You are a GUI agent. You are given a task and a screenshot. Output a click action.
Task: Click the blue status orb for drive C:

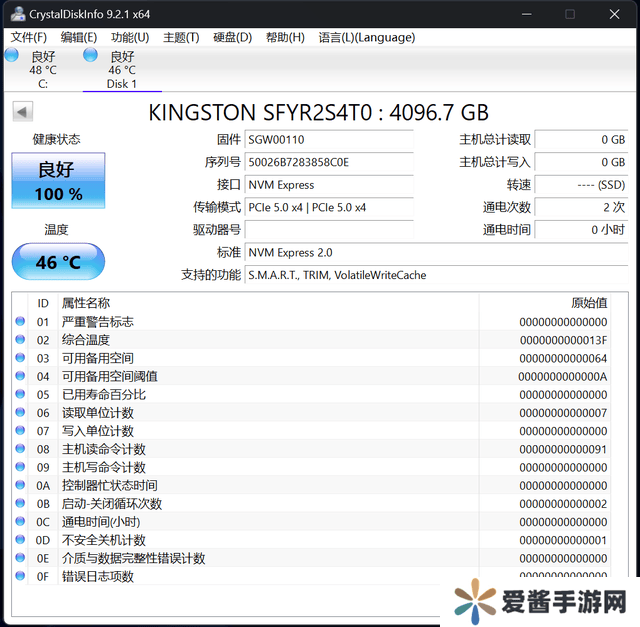click(x=11, y=55)
